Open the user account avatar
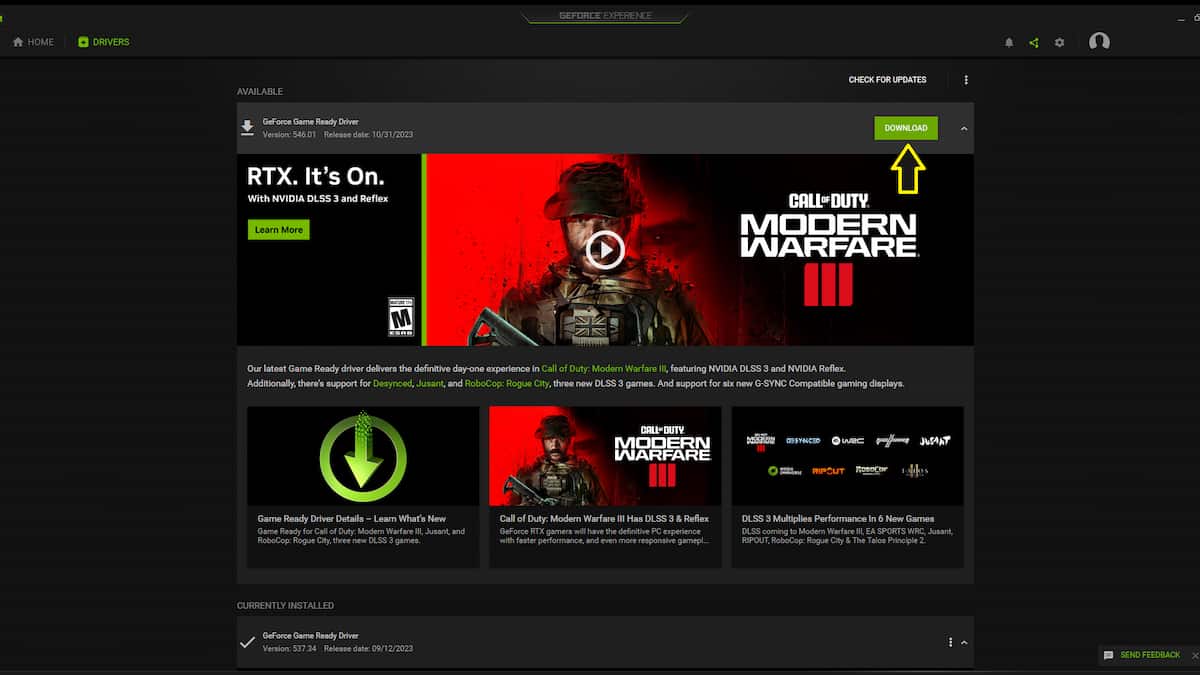This screenshot has height=675, width=1200. coord(1099,42)
